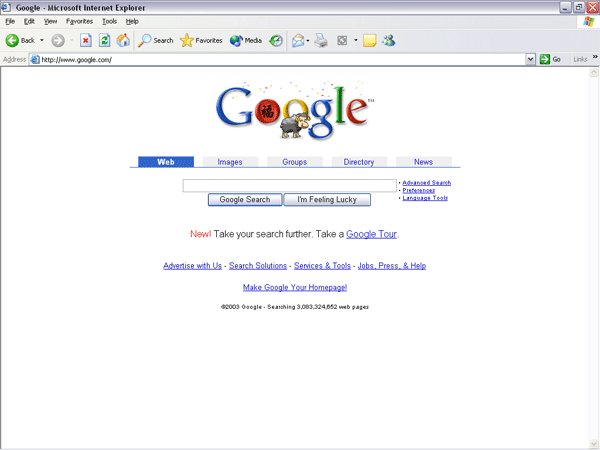Image resolution: width=600 pixels, height=450 pixels.
Task: Stop page loading with the red X icon
Action: (x=86, y=40)
